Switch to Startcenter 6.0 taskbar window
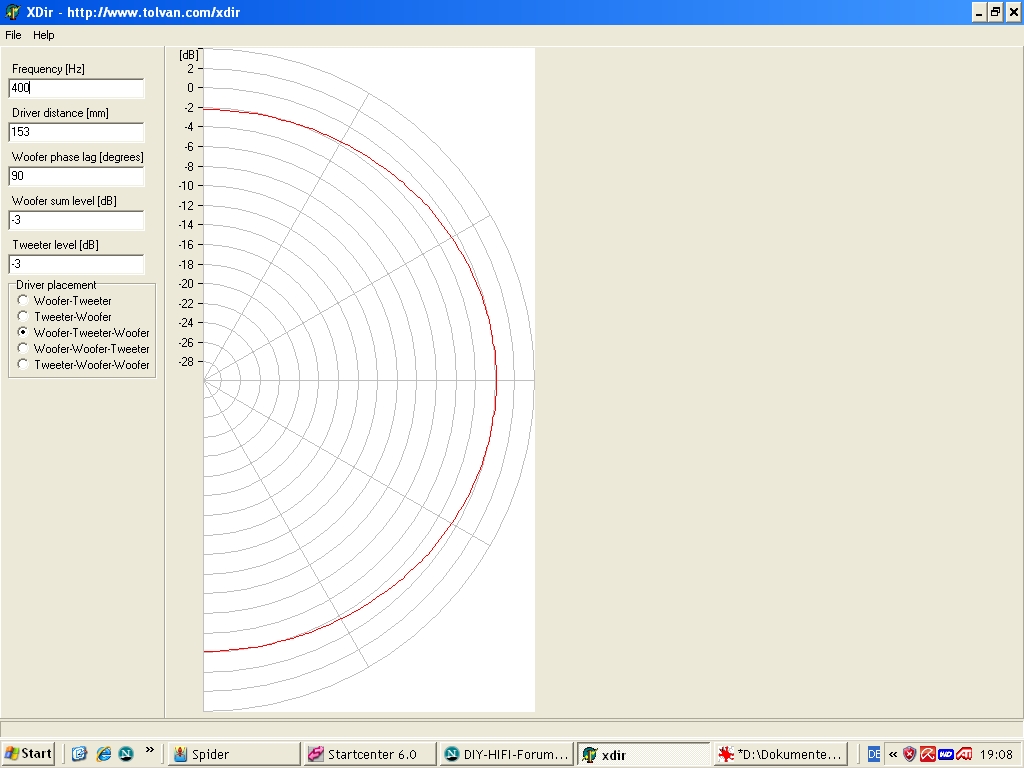 tap(369, 754)
